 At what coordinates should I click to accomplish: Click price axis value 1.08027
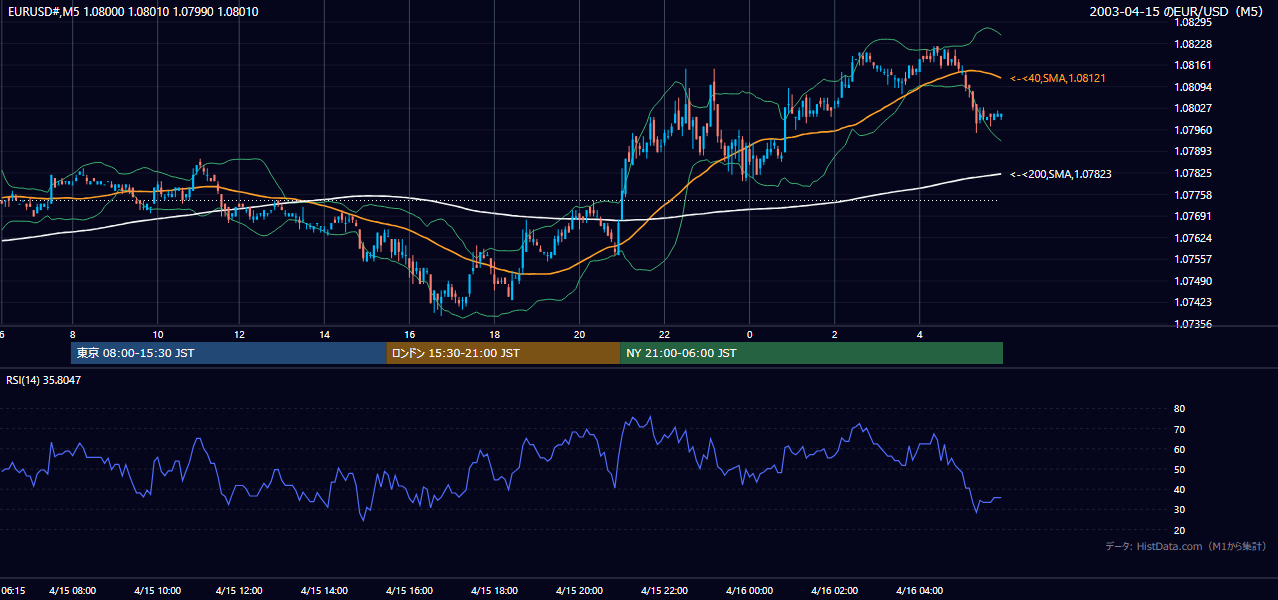[1193, 108]
